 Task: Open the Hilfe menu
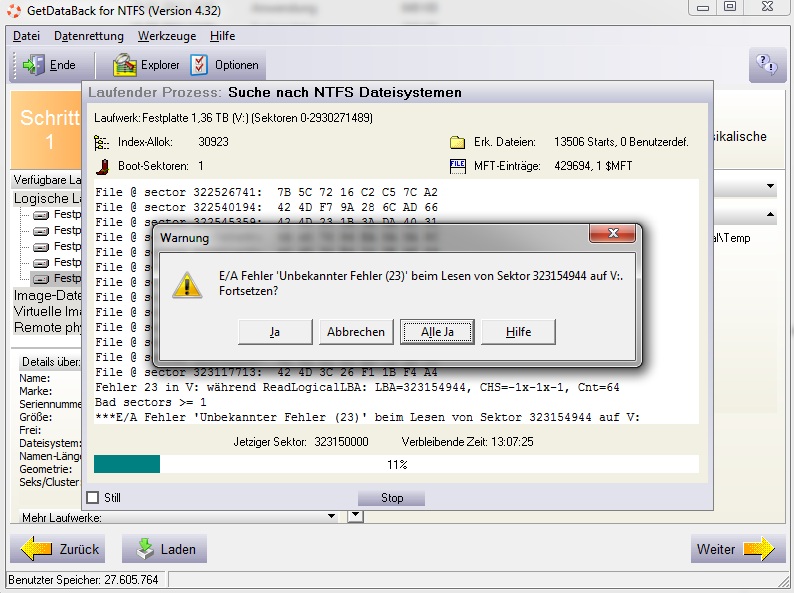(223, 36)
